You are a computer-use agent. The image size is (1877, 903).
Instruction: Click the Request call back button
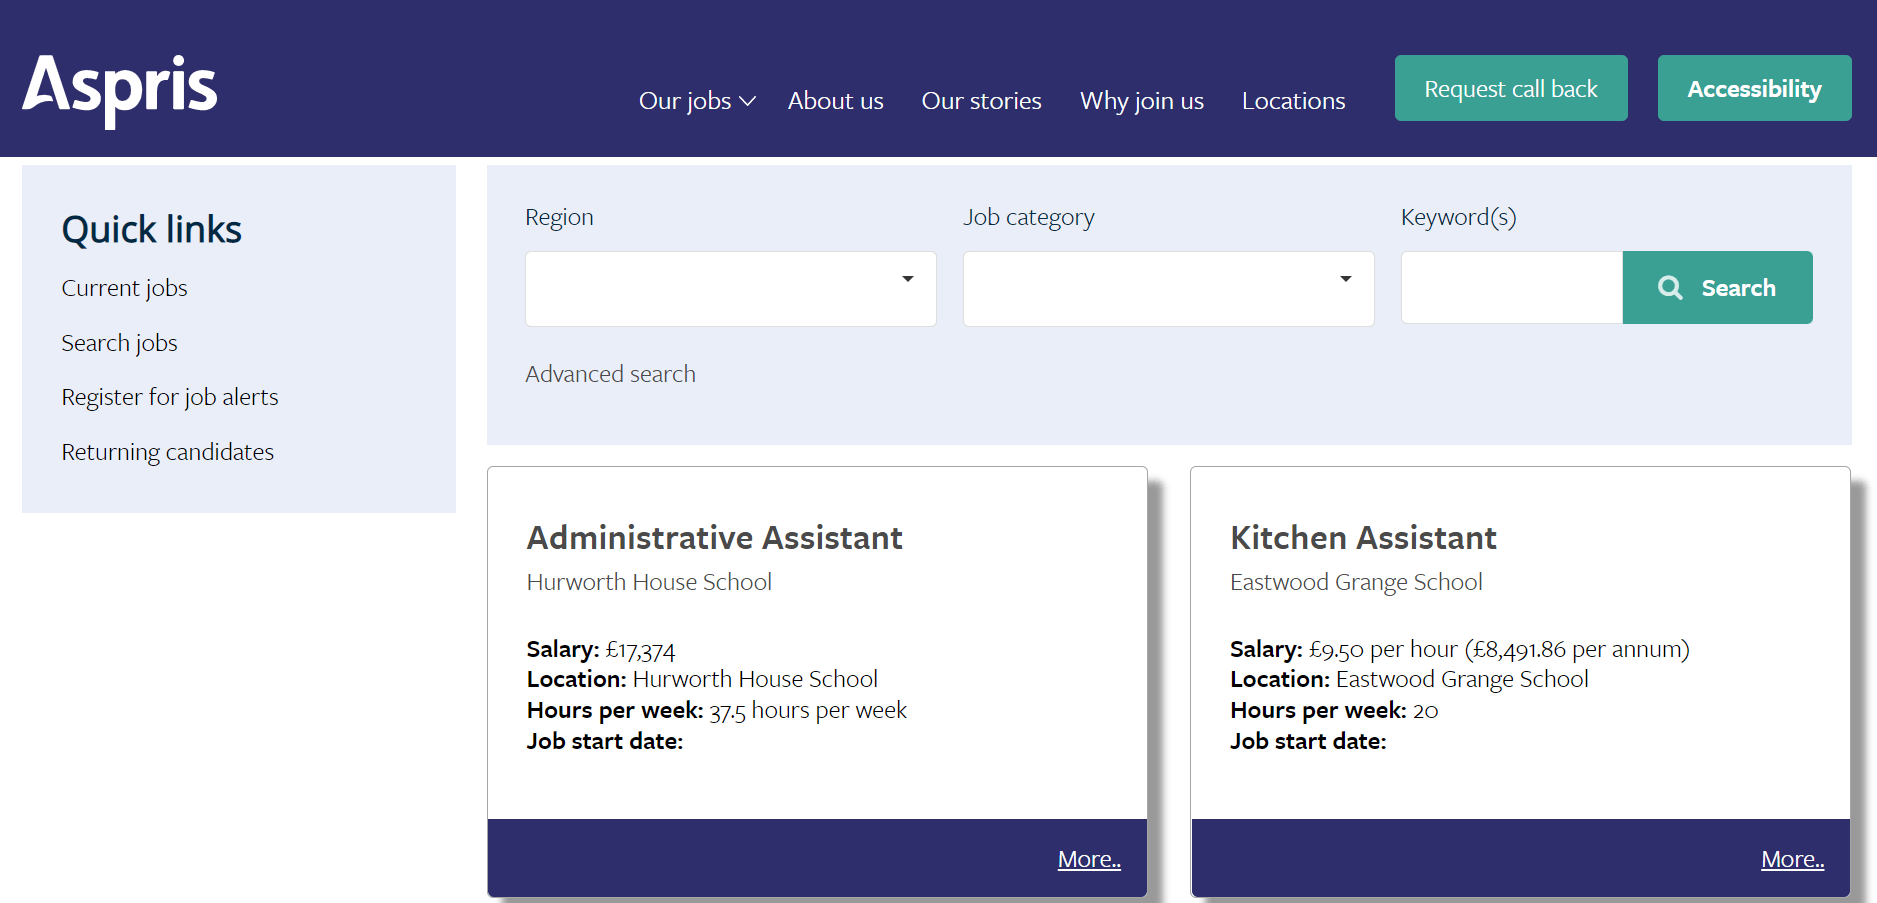pyautogui.click(x=1510, y=88)
